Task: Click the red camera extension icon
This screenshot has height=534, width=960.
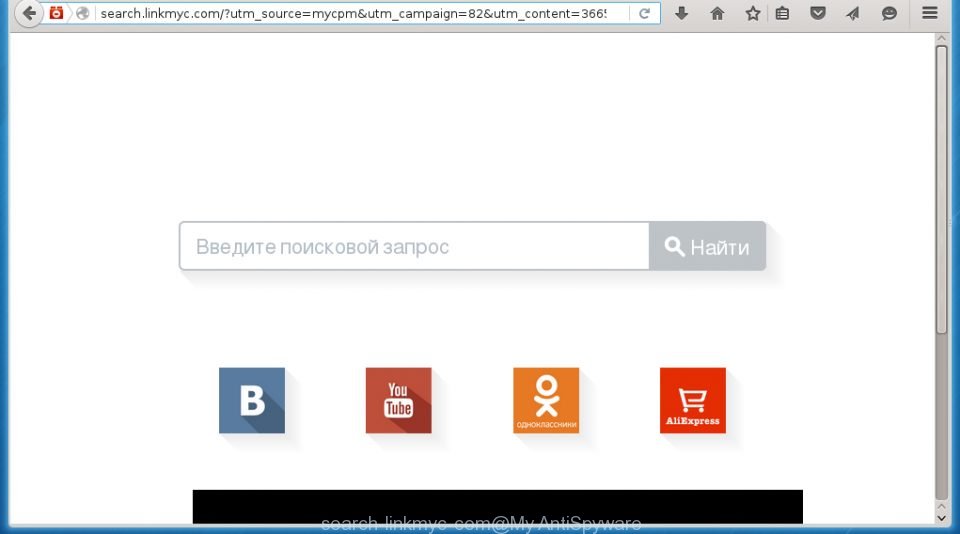Action: tap(56, 13)
